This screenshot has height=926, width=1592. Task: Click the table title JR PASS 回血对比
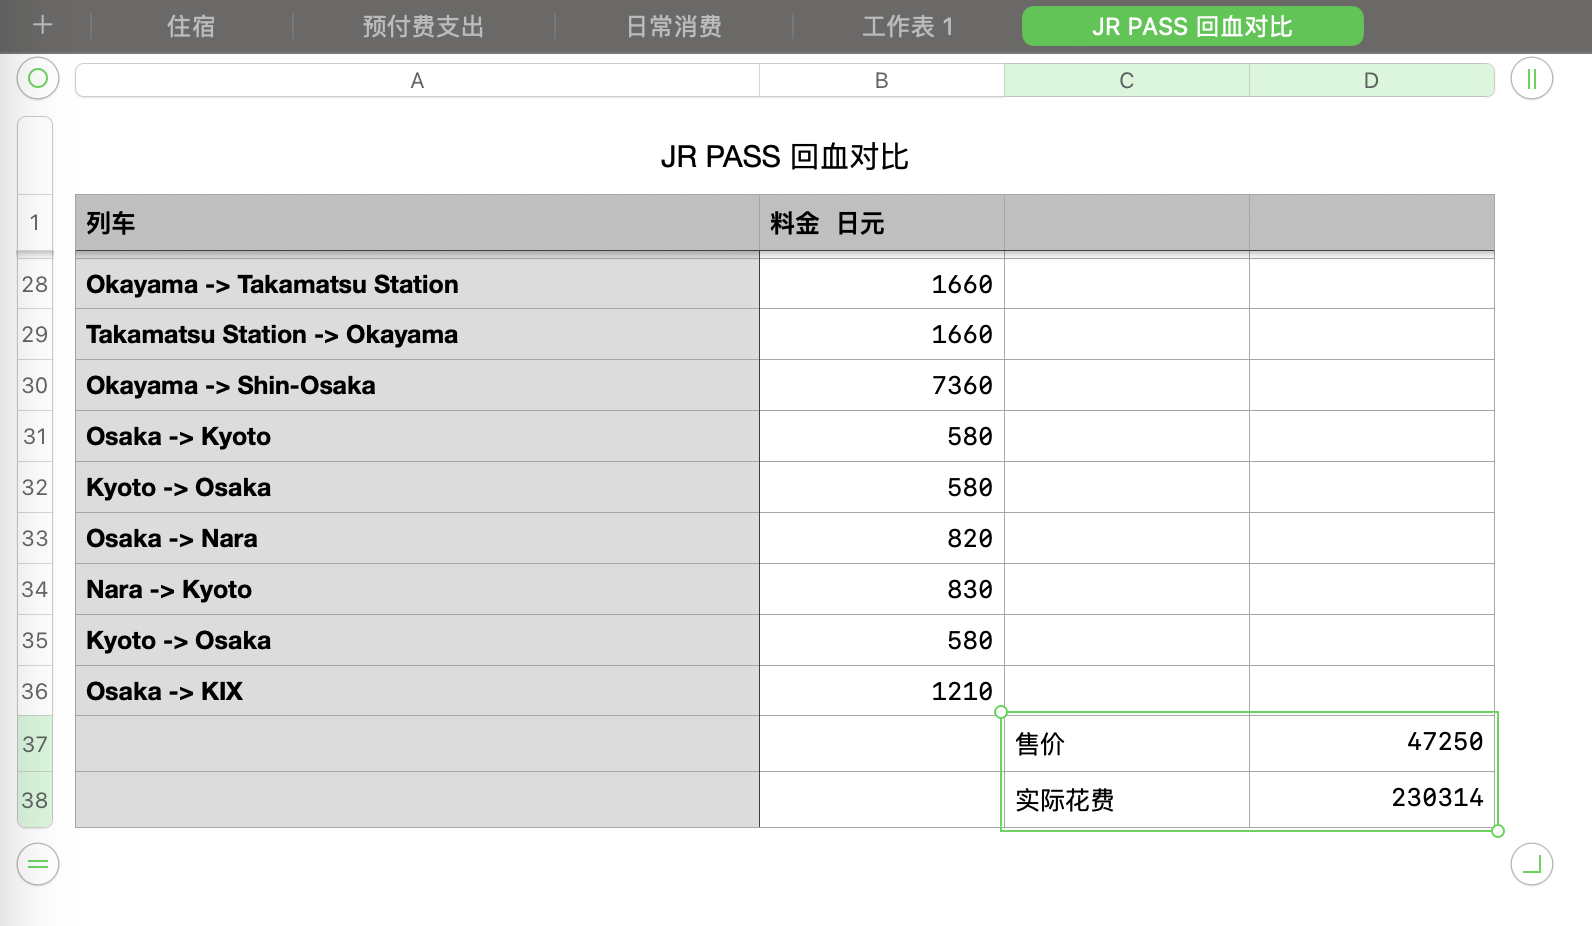tap(784, 157)
